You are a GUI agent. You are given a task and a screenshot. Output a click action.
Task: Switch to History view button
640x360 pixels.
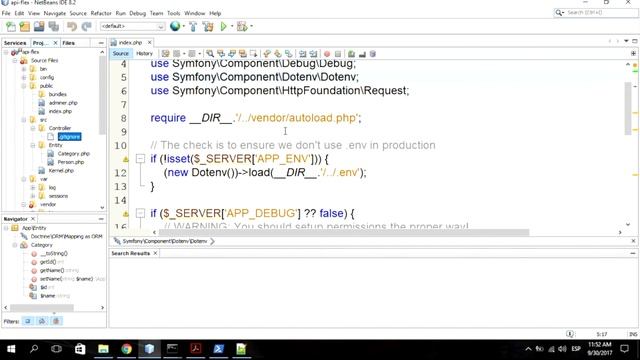pos(144,53)
